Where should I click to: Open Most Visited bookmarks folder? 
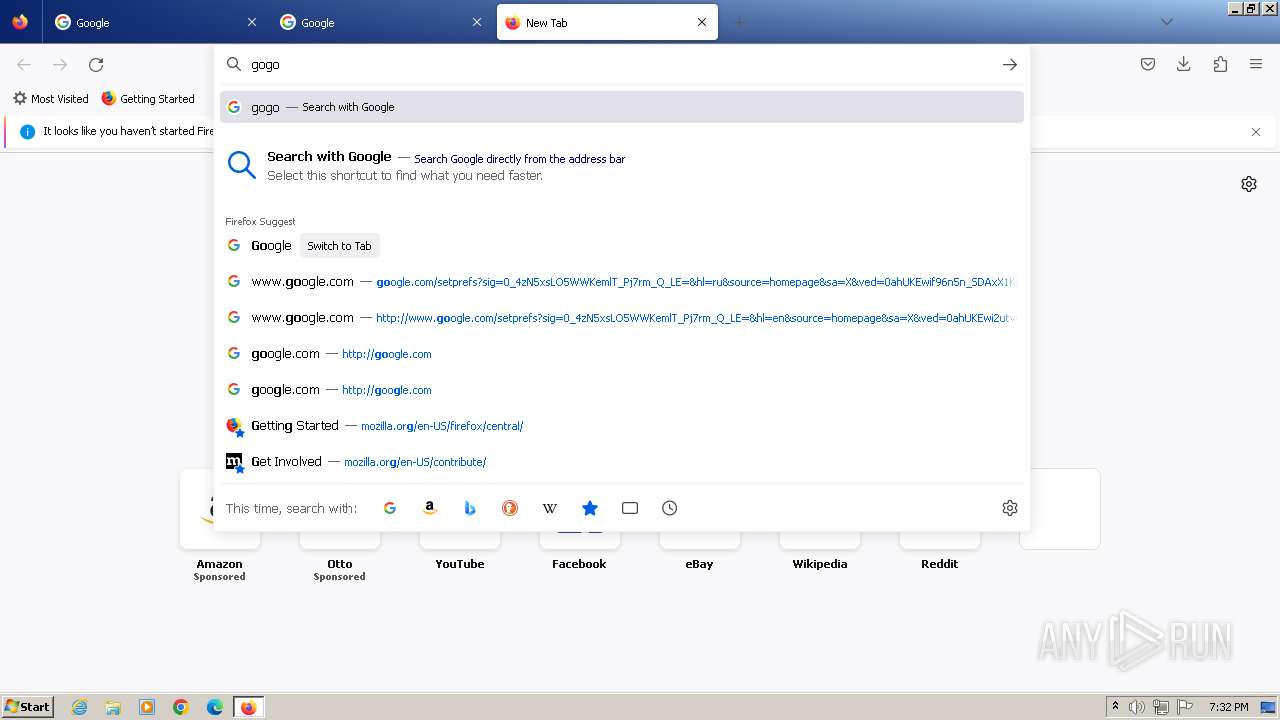(50, 99)
